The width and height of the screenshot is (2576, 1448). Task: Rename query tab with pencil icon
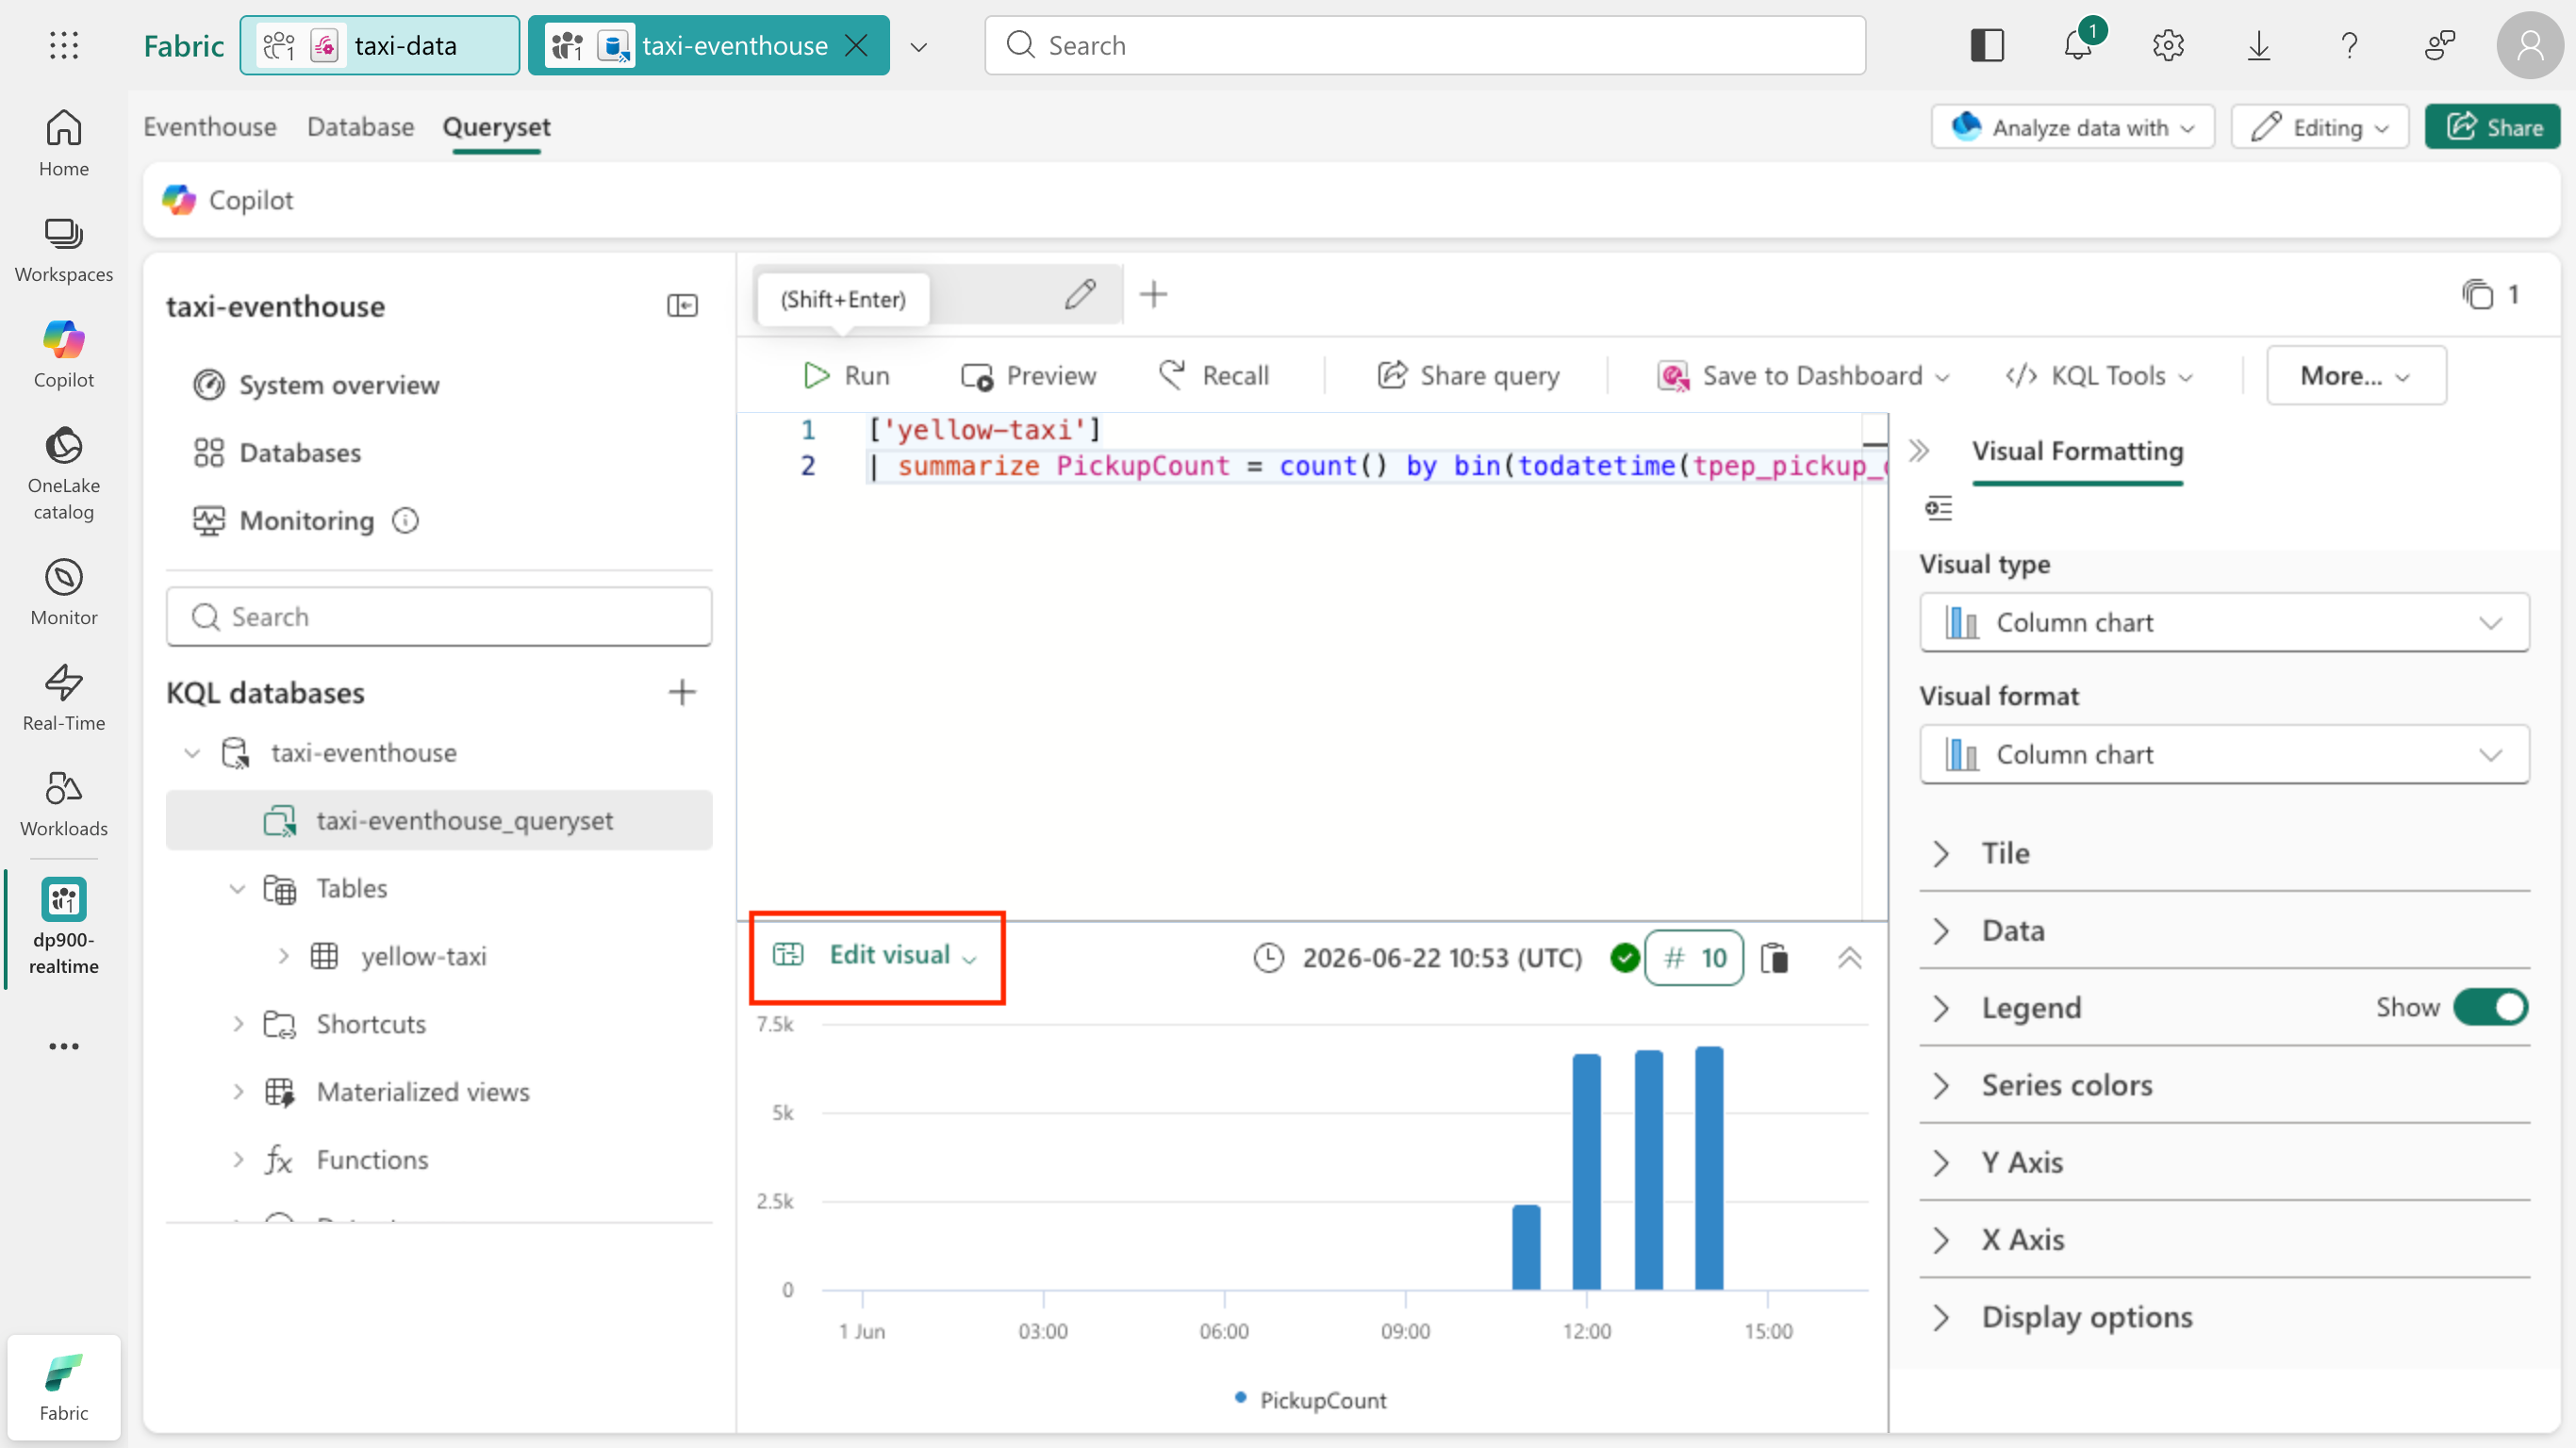point(1080,294)
